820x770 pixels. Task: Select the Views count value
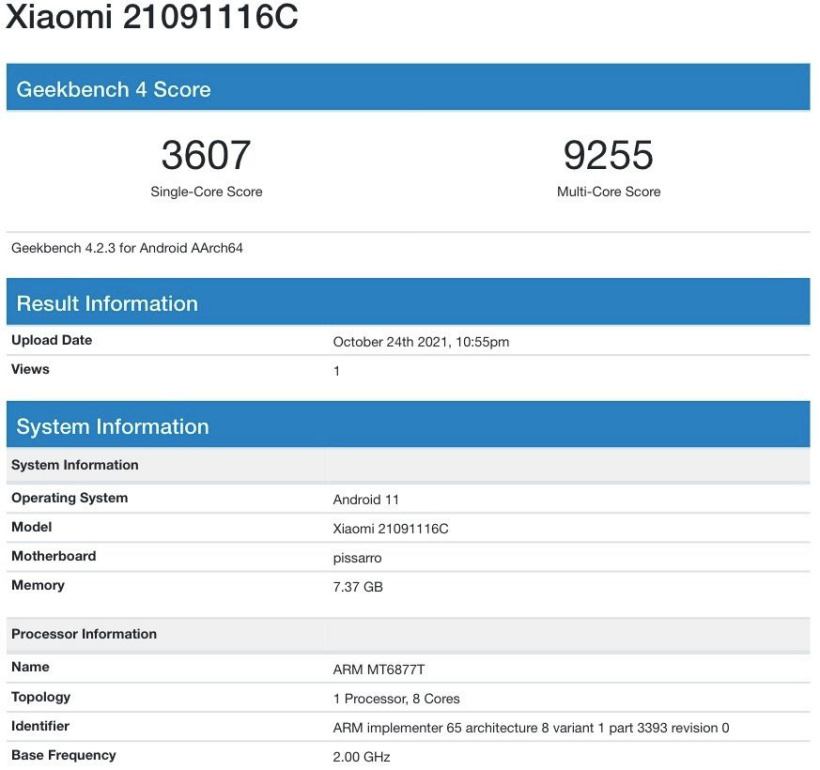point(334,369)
